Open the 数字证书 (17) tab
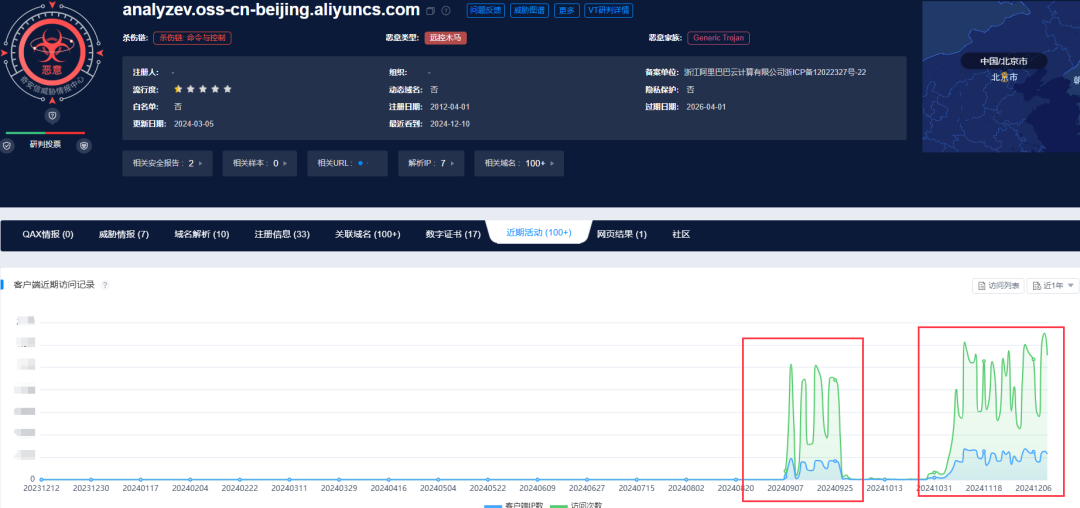The image size is (1080, 508). 453,234
